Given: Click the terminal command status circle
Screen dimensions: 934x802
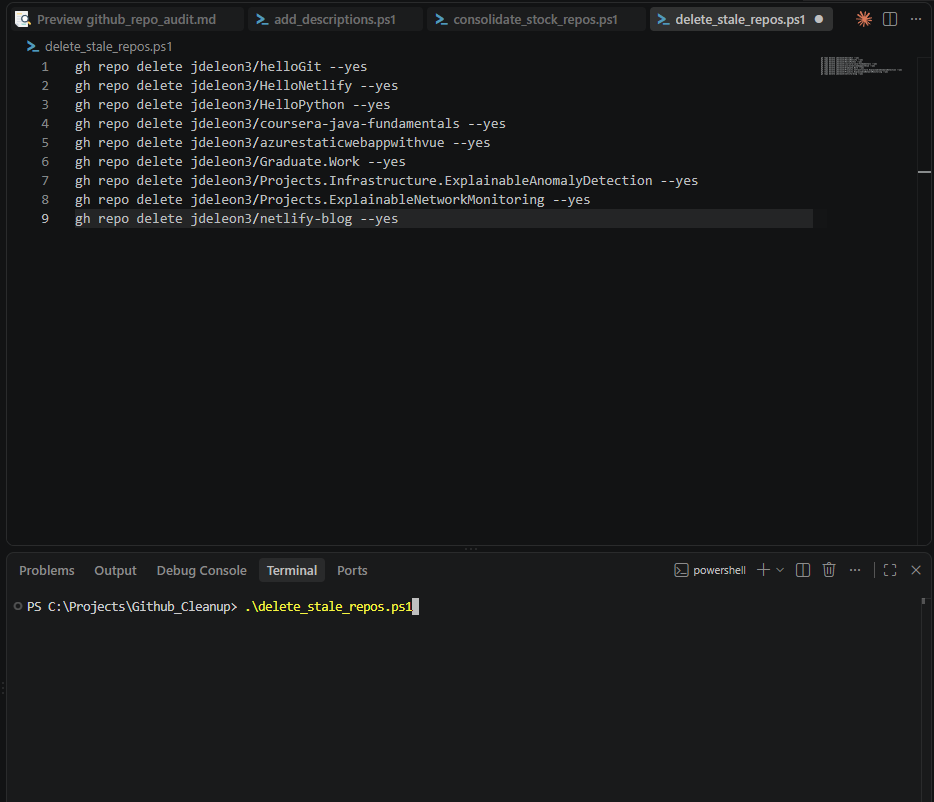Looking at the screenshot, I should pos(18,607).
